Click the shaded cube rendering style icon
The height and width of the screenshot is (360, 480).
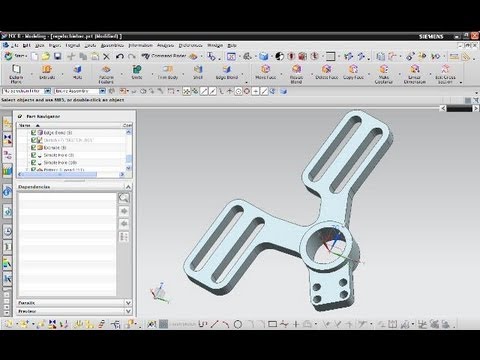coord(264,56)
